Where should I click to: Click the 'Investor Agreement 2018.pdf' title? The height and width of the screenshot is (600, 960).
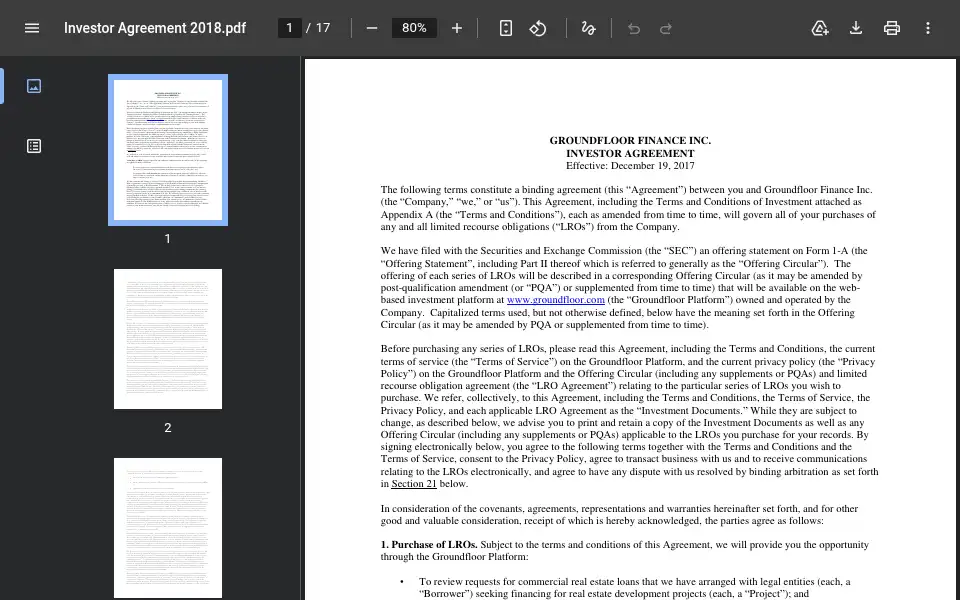[155, 28]
